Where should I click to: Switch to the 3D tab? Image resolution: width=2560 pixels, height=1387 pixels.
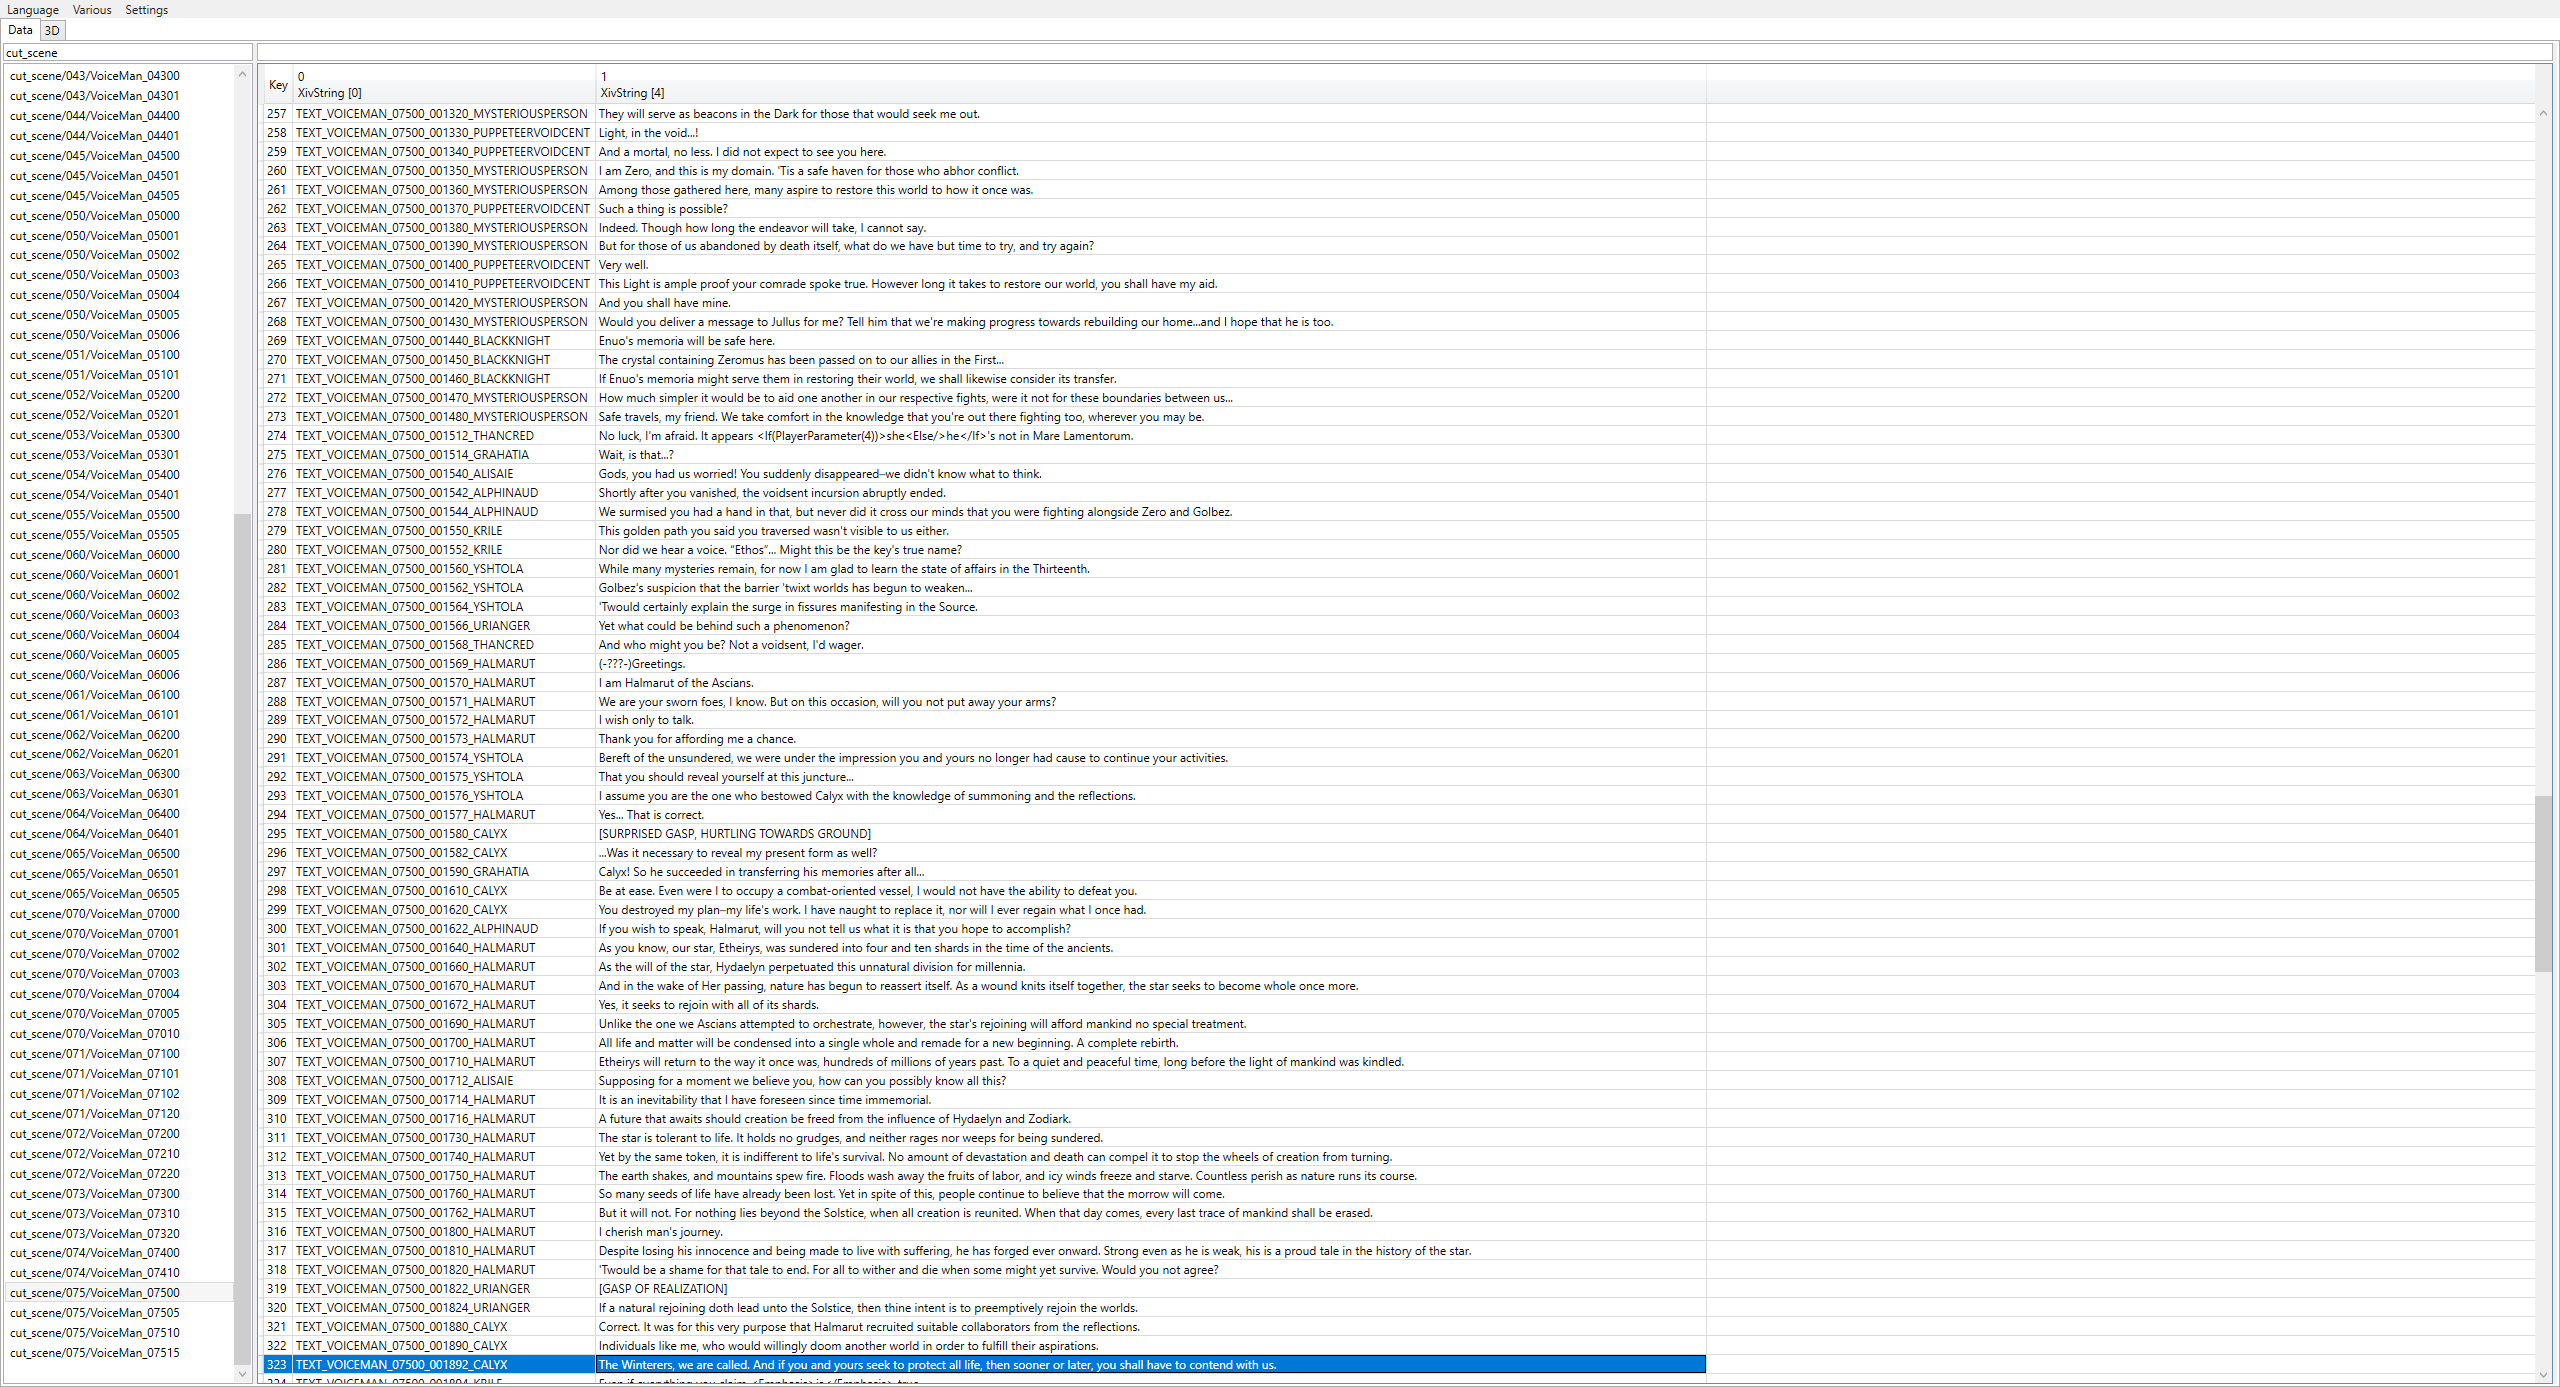pos(52,31)
